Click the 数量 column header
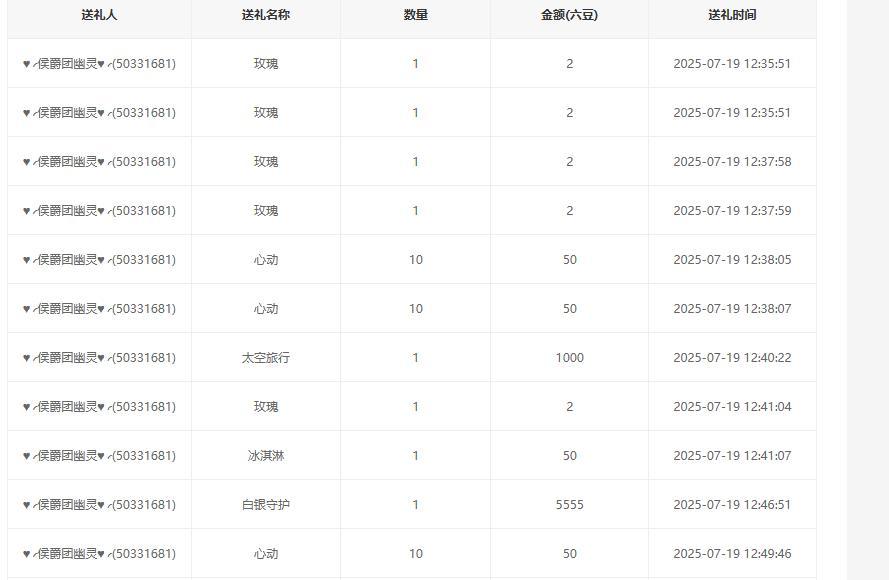The width and height of the screenshot is (889, 580). pos(416,15)
